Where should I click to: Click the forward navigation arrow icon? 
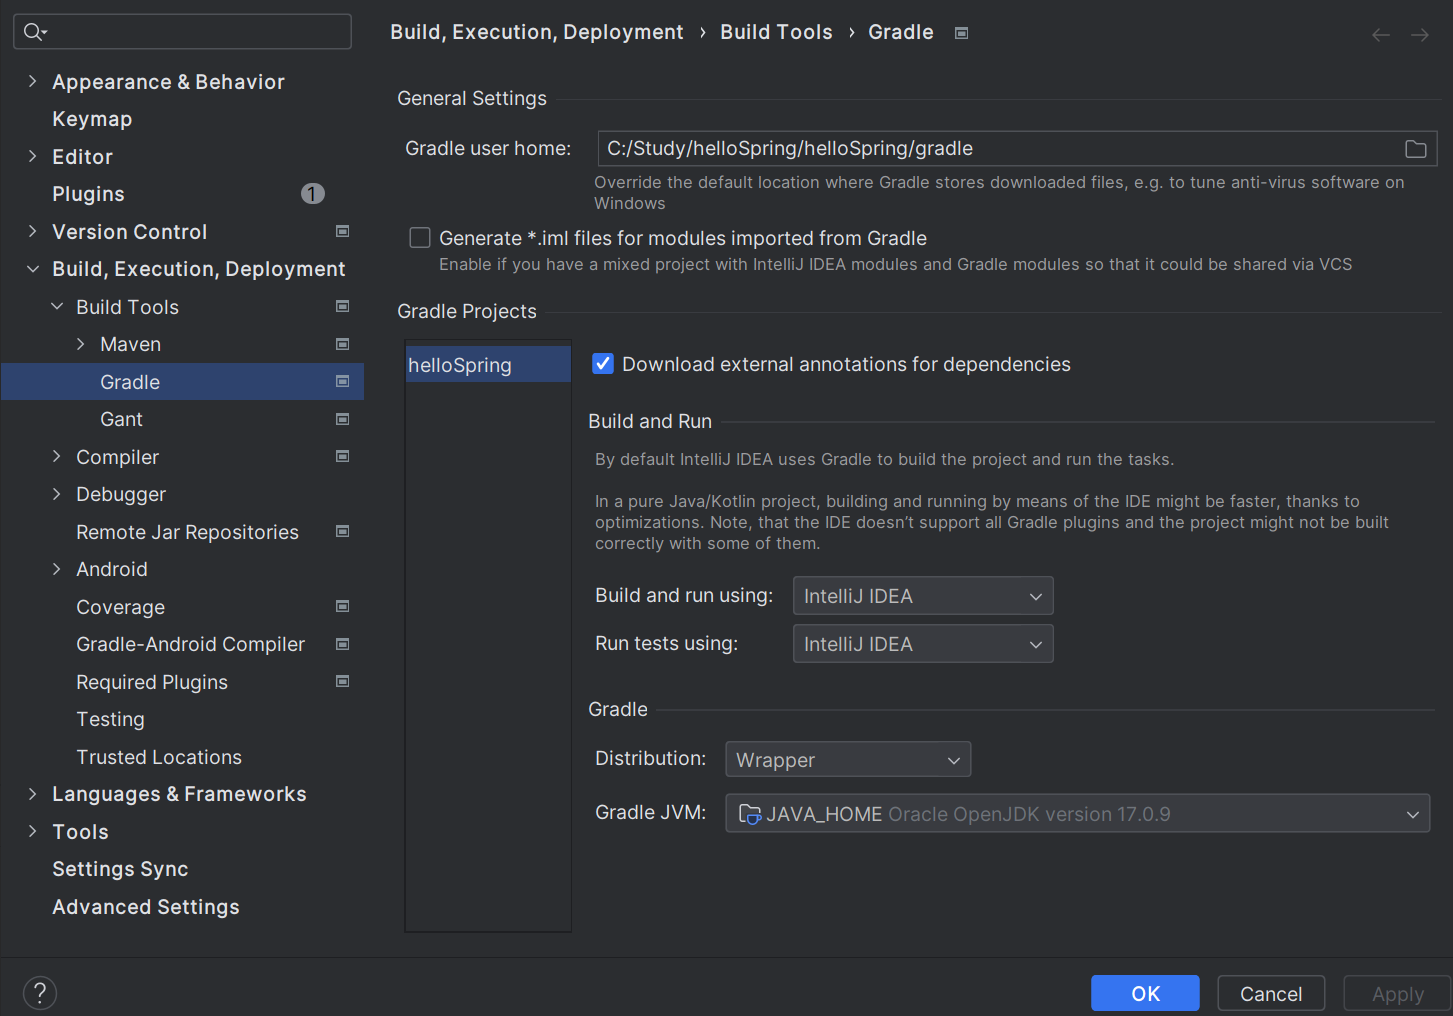(1419, 35)
